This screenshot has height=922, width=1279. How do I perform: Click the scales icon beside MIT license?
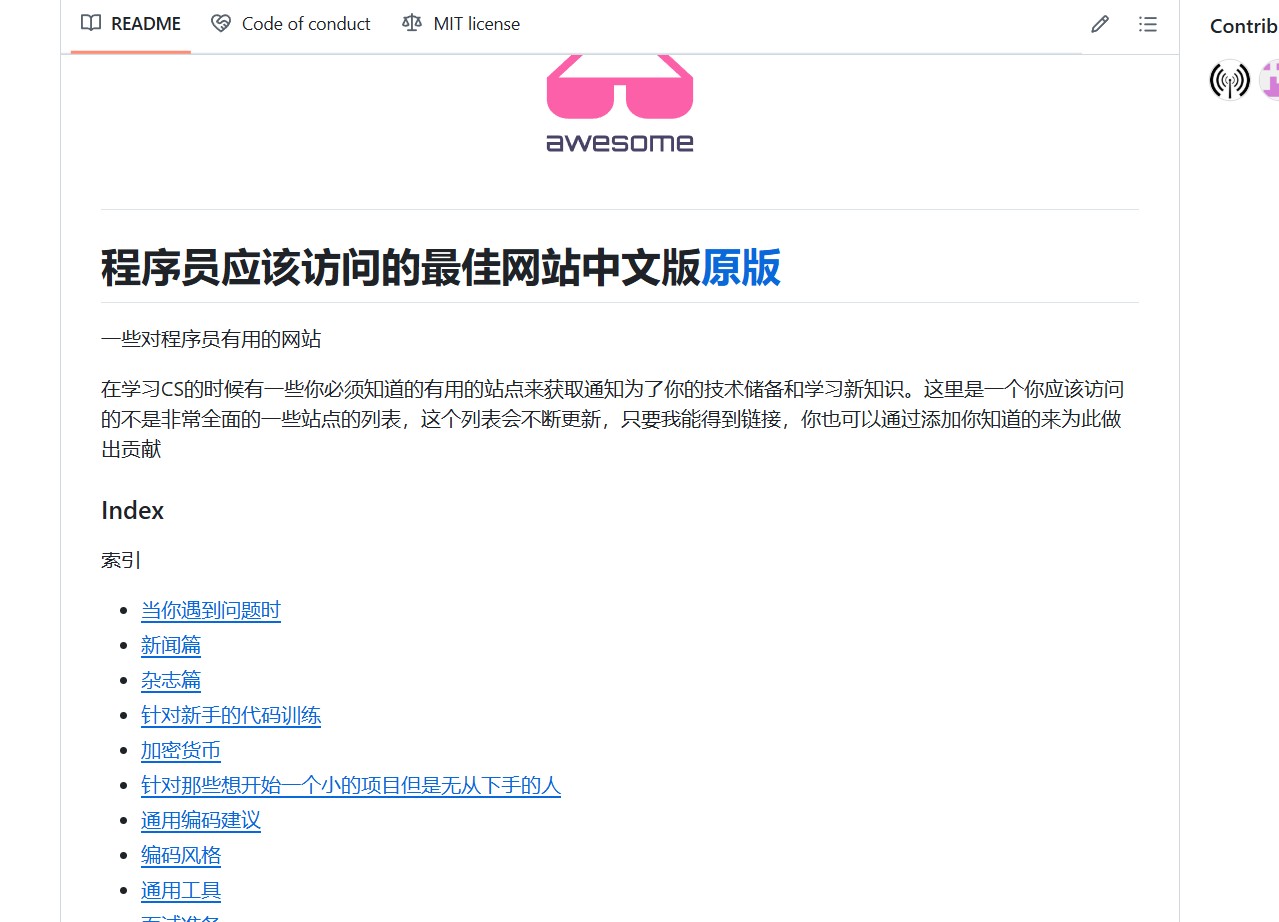tap(412, 23)
